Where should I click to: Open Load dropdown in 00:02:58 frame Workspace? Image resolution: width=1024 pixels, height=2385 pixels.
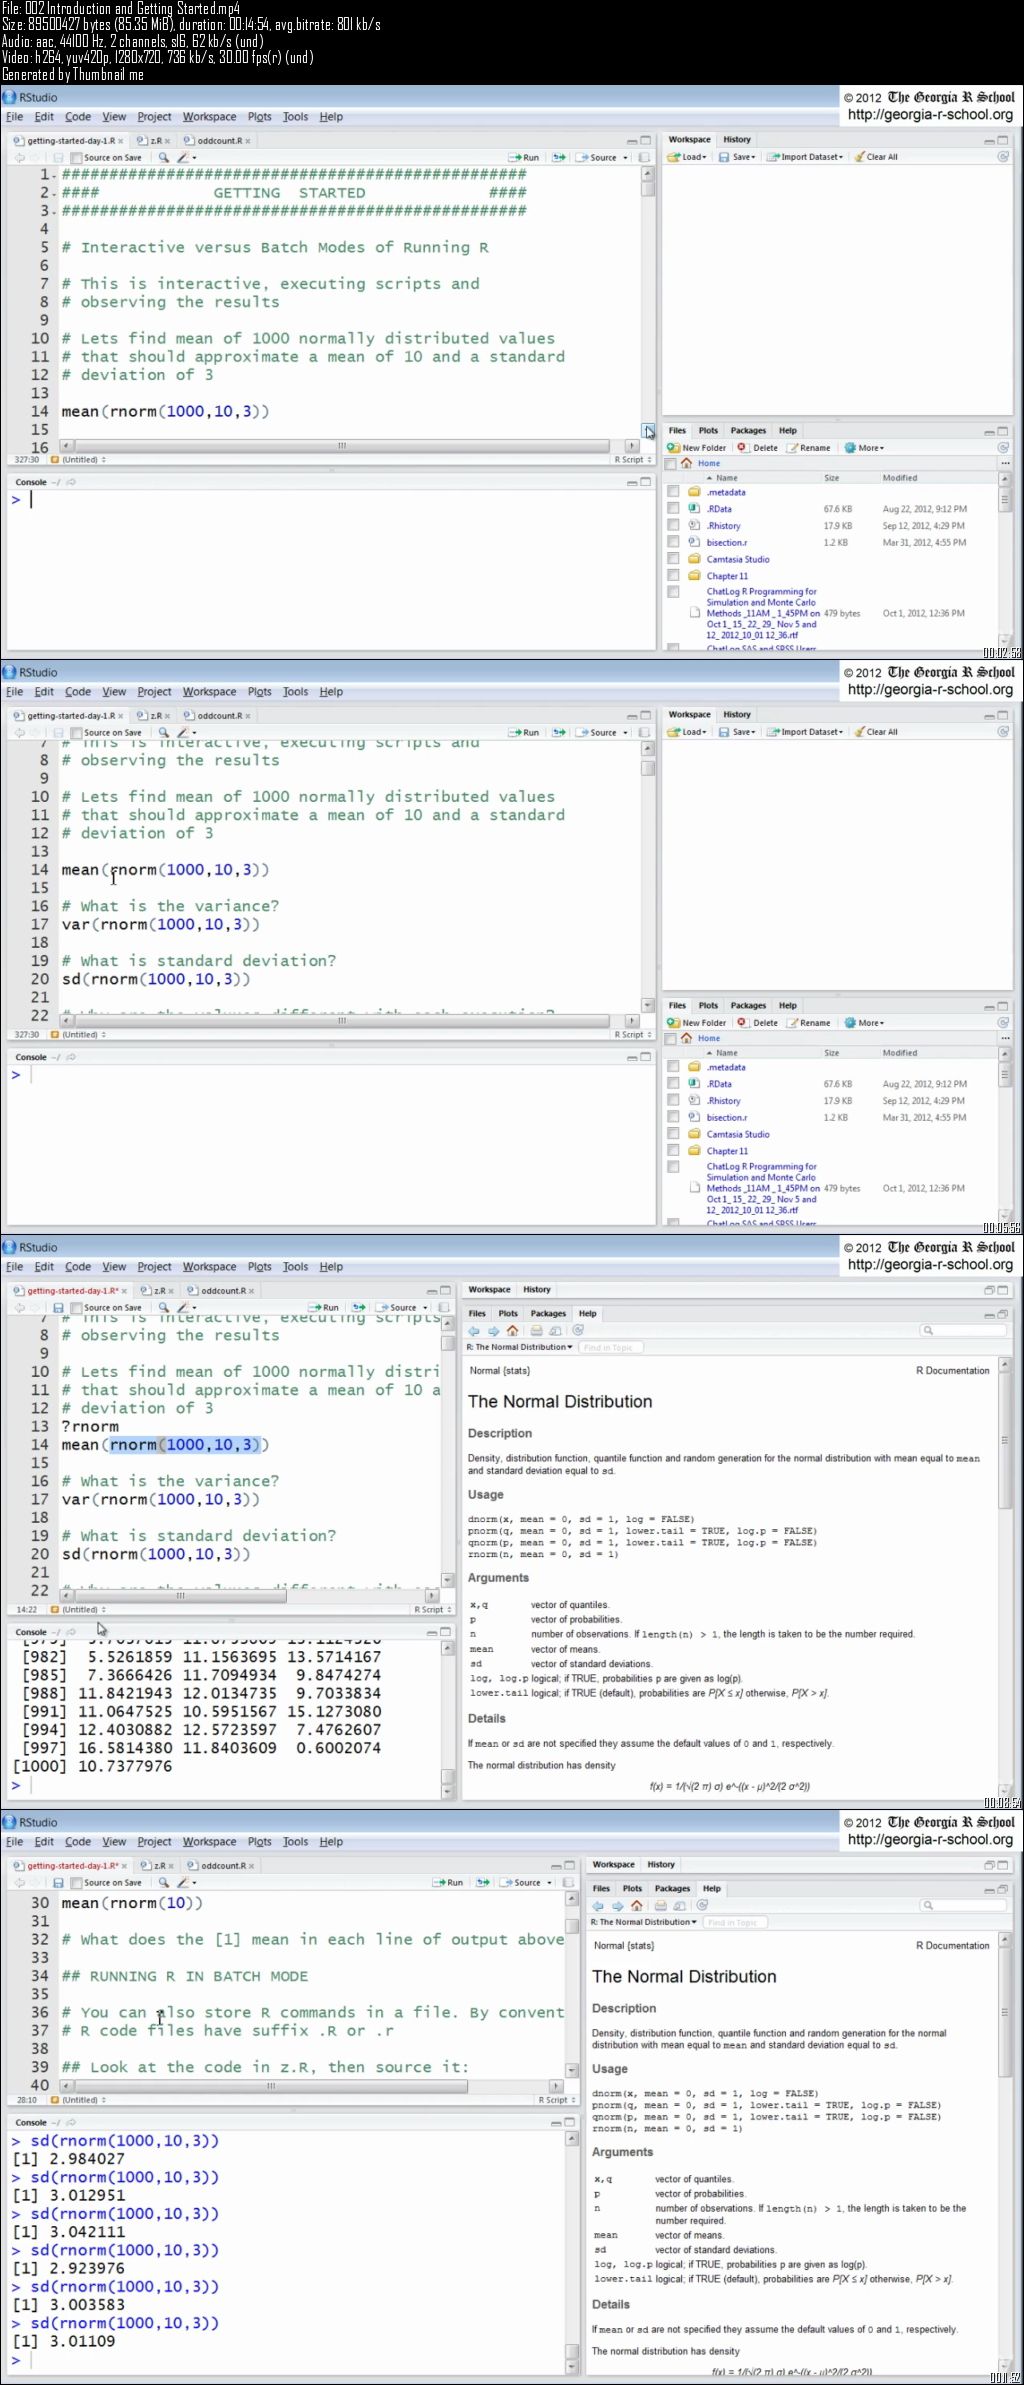[x=687, y=157]
